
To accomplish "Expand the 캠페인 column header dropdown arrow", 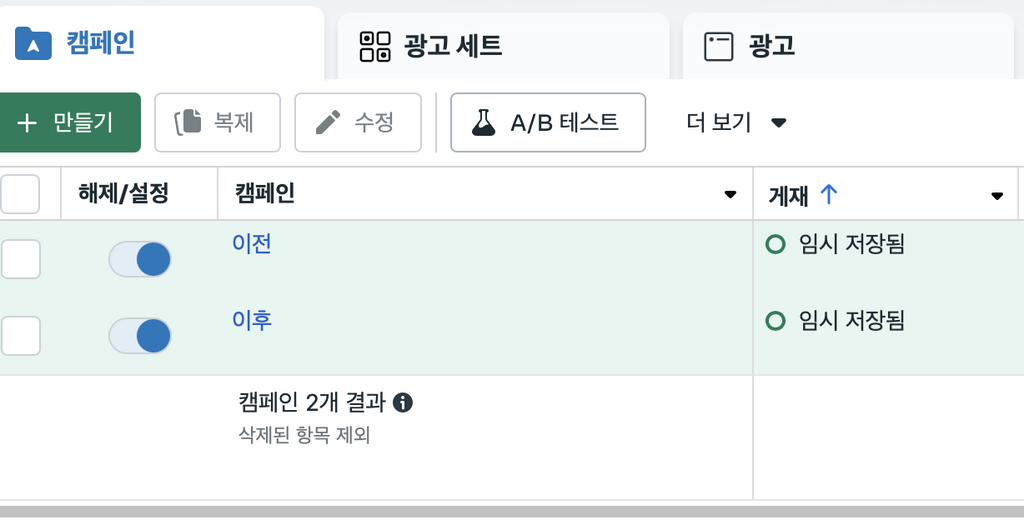I will pos(730,194).
